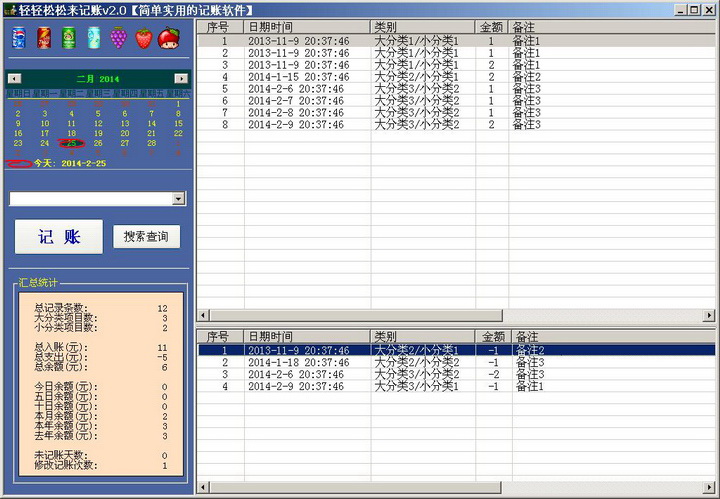Click the app icon in title bar
The height and width of the screenshot is (499, 720).
pos(10,10)
